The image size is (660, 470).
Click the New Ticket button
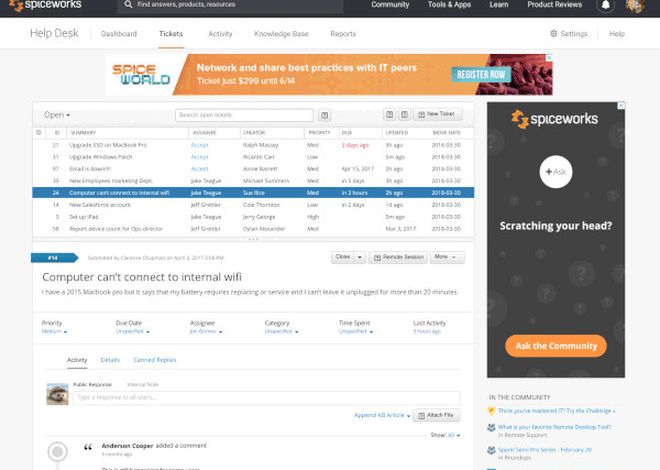pyautogui.click(x=438, y=114)
